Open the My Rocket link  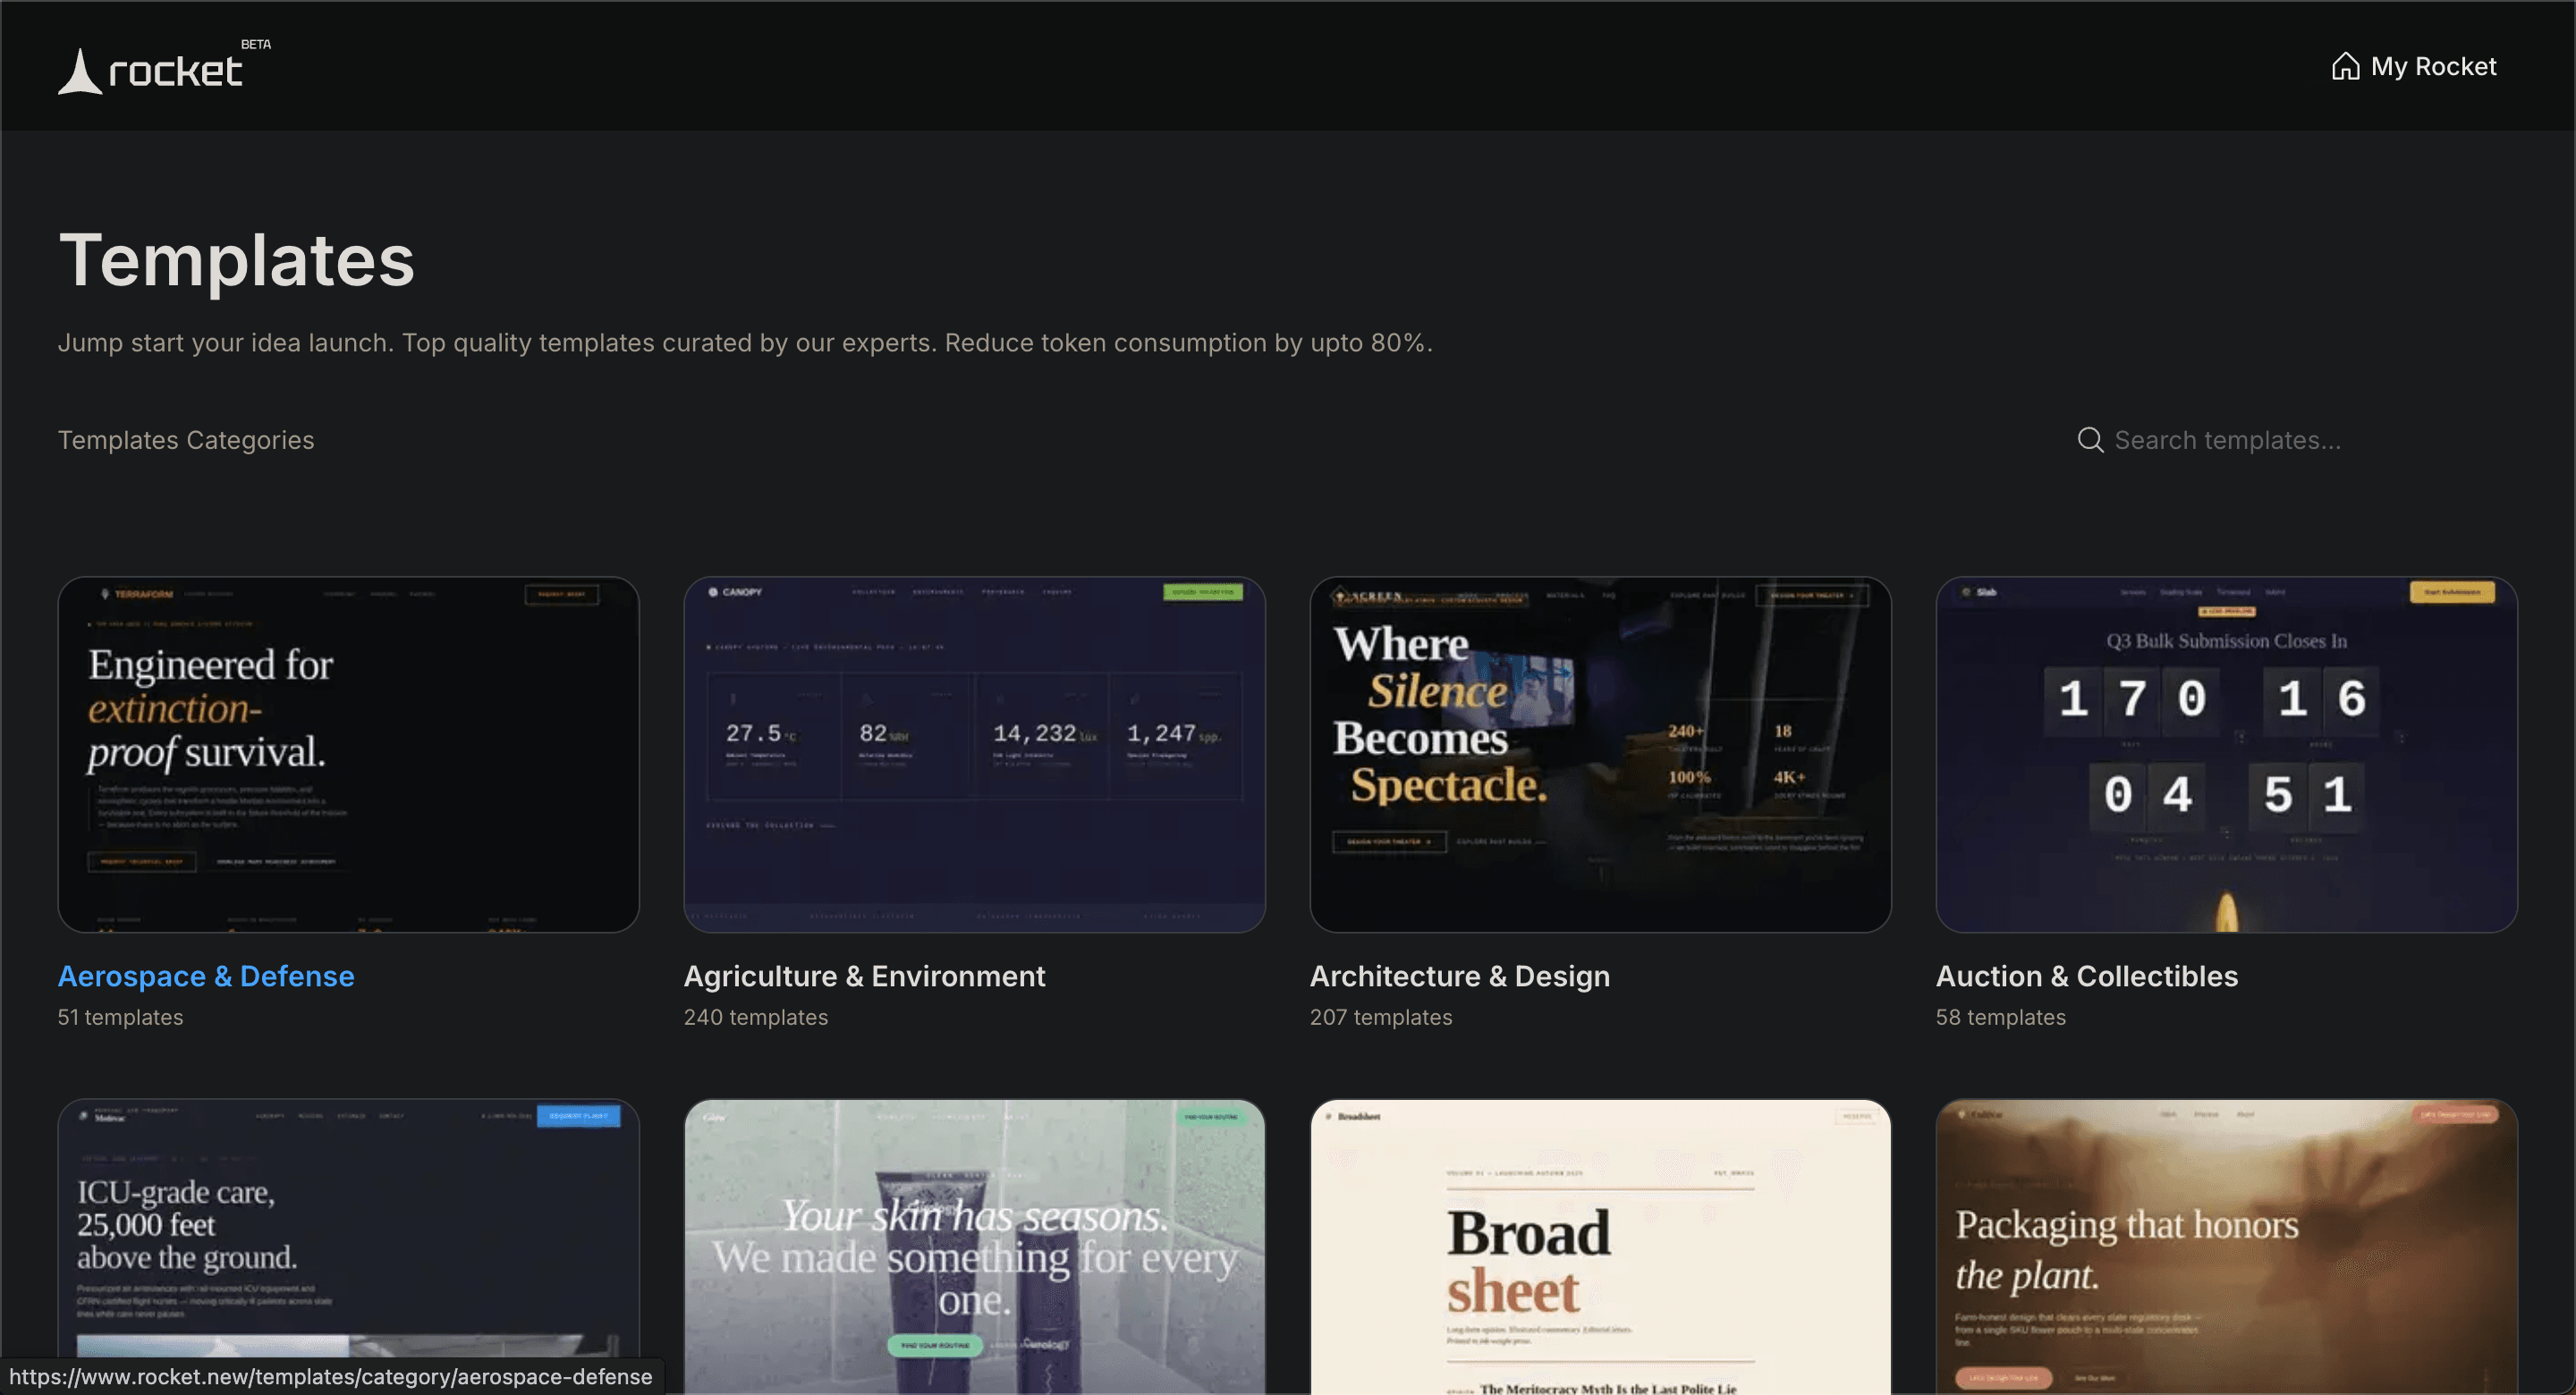[x=2432, y=66]
